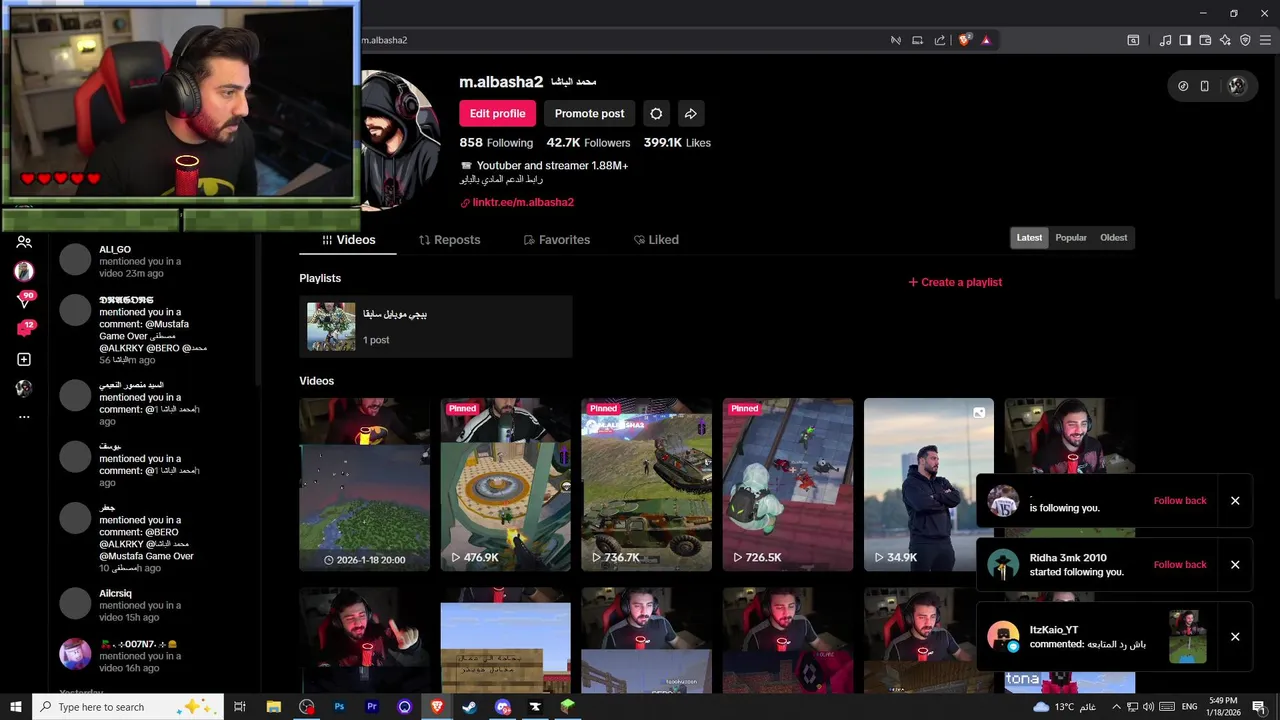Image resolution: width=1280 pixels, height=720 pixels.
Task: Open the Leo AI sparkle icon
Action: click(x=1225, y=40)
